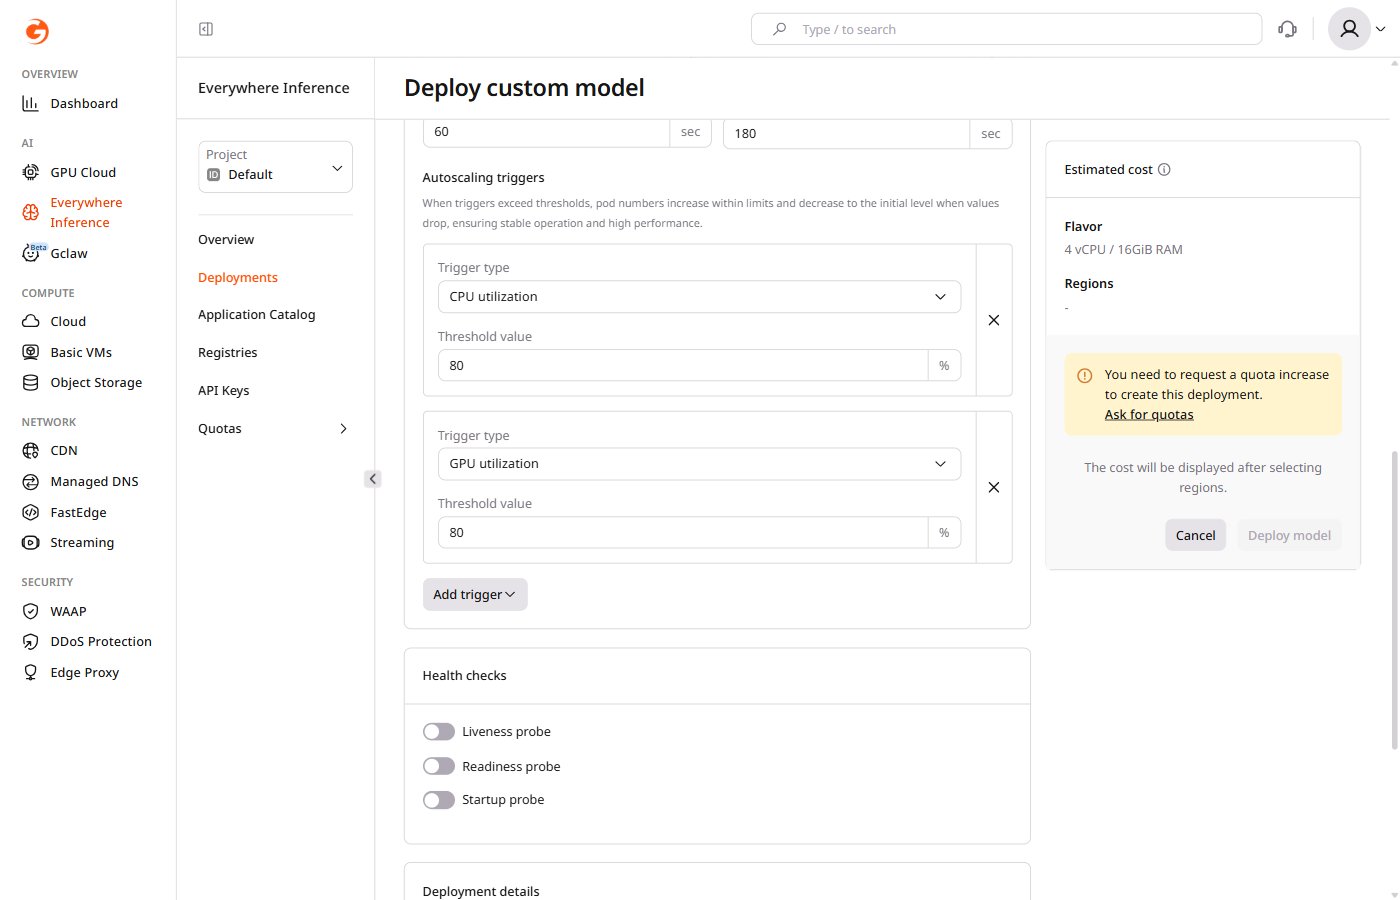Click the CPU trigger threshold value field
The width and height of the screenshot is (1400, 900).
point(683,365)
